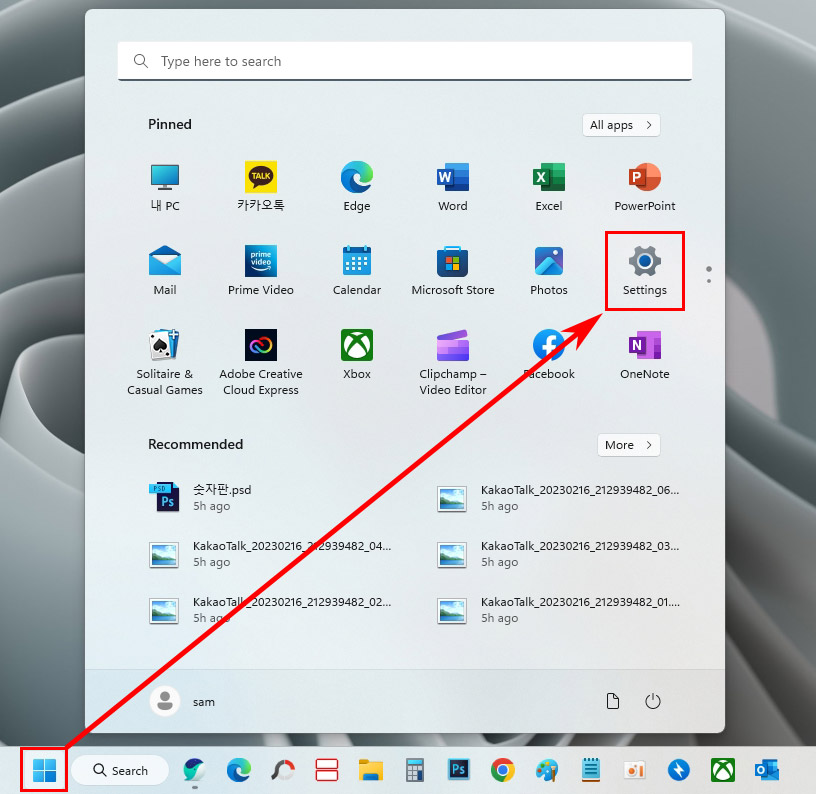
Task: Launch Prime Video app
Action: click(261, 271)
